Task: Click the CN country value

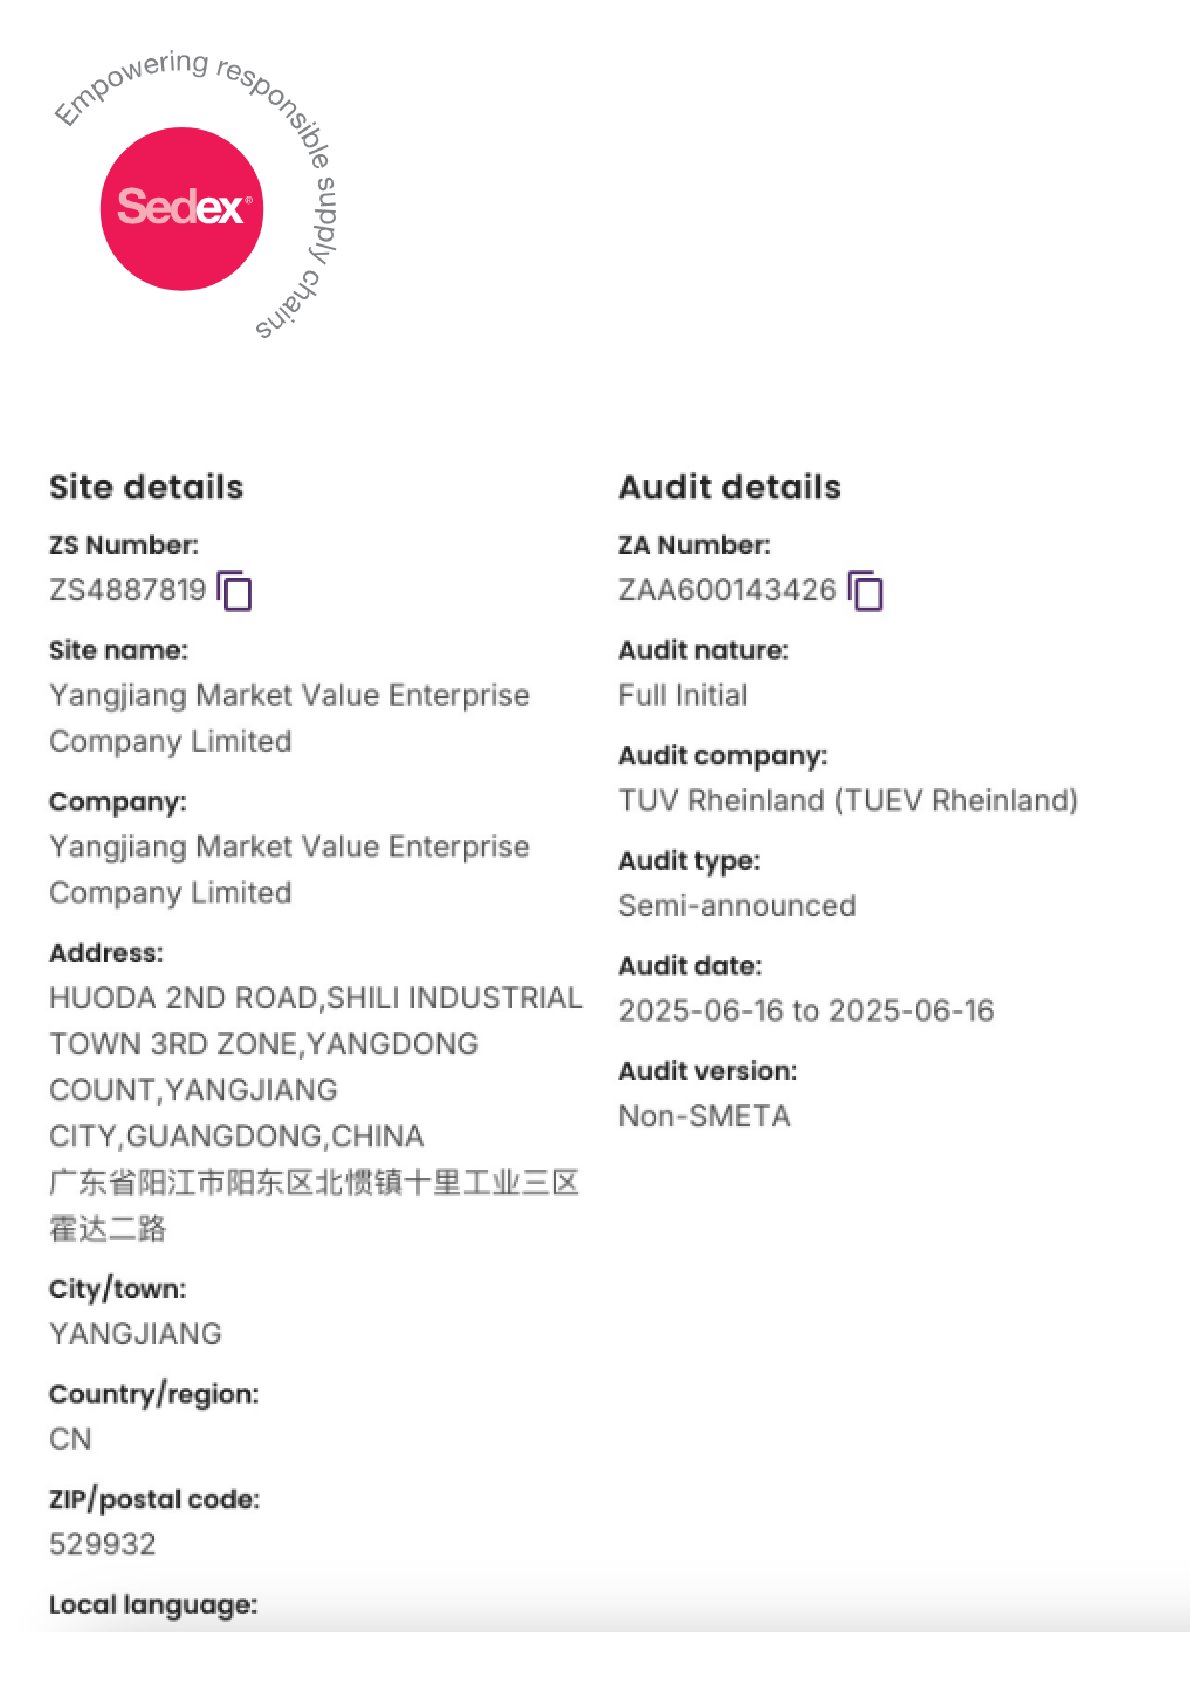Action: pyautogui.click(x=70, y=1438)
